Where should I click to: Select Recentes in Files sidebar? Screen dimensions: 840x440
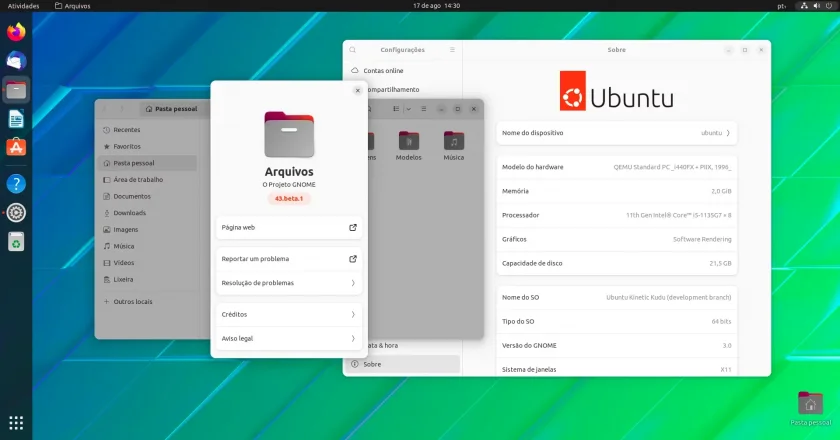tap(148, 130)
